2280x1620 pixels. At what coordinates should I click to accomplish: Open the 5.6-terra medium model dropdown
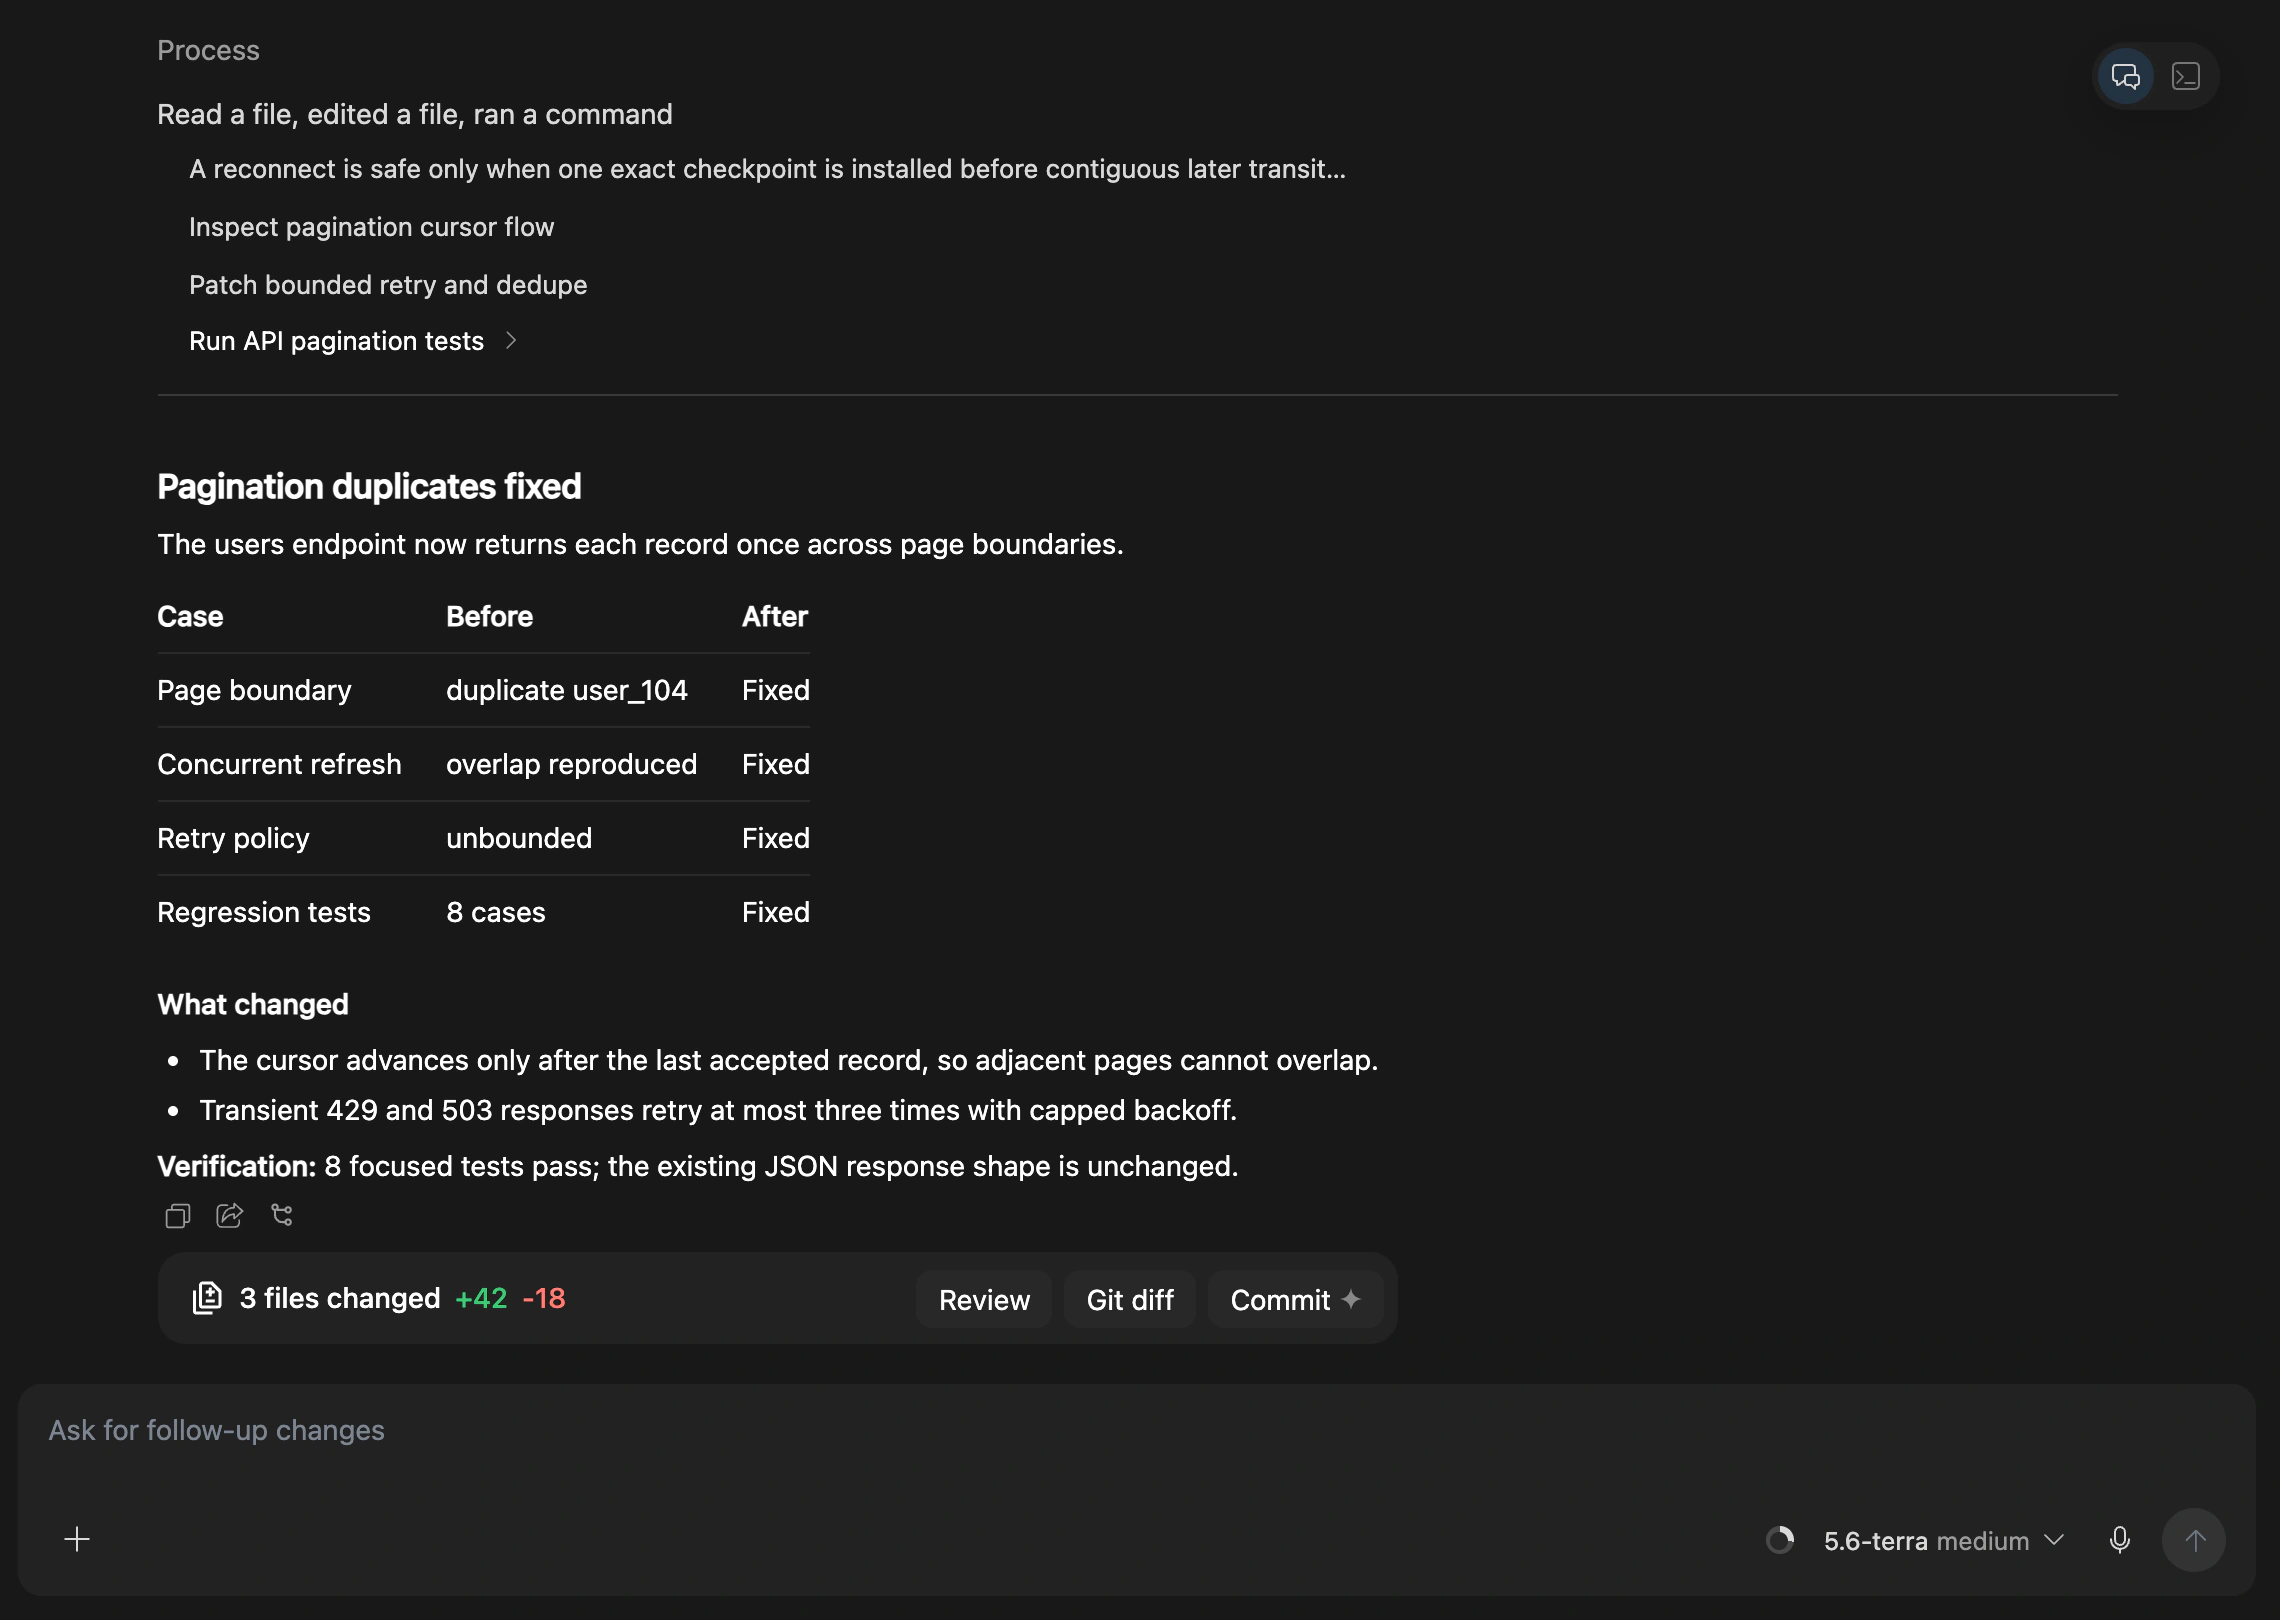pyautogui.click(x=1944, y=1541)
